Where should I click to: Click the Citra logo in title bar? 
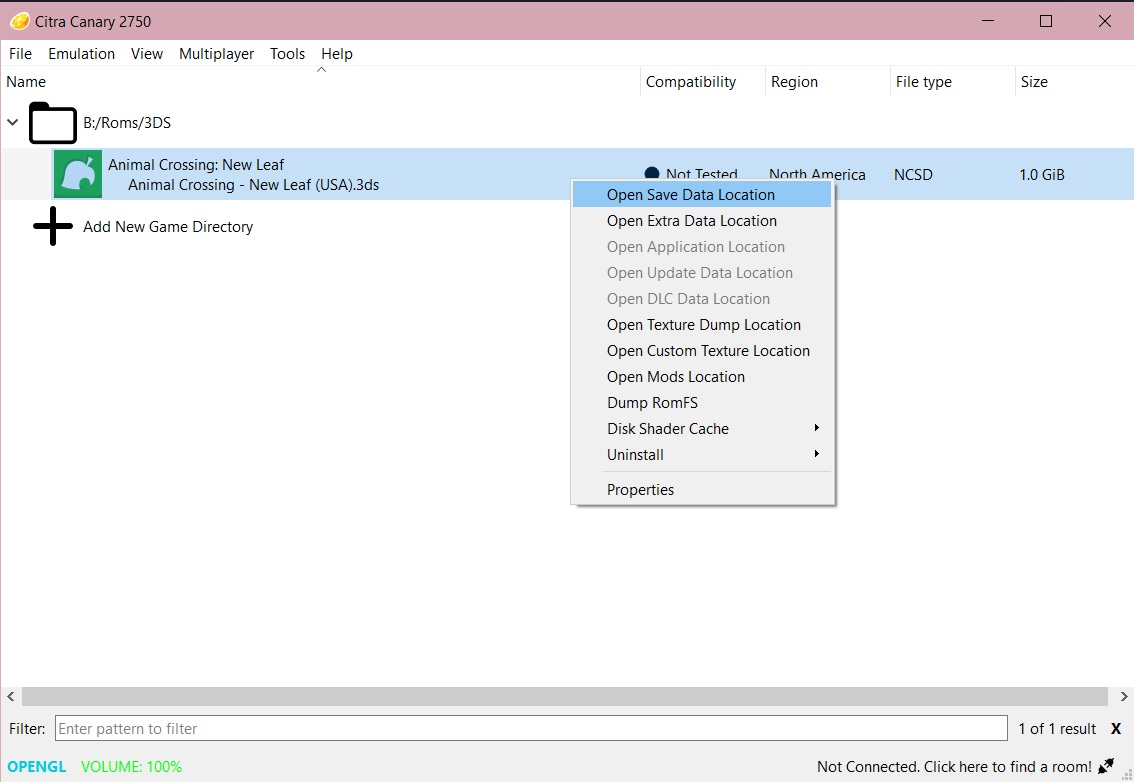pos(19,21)
